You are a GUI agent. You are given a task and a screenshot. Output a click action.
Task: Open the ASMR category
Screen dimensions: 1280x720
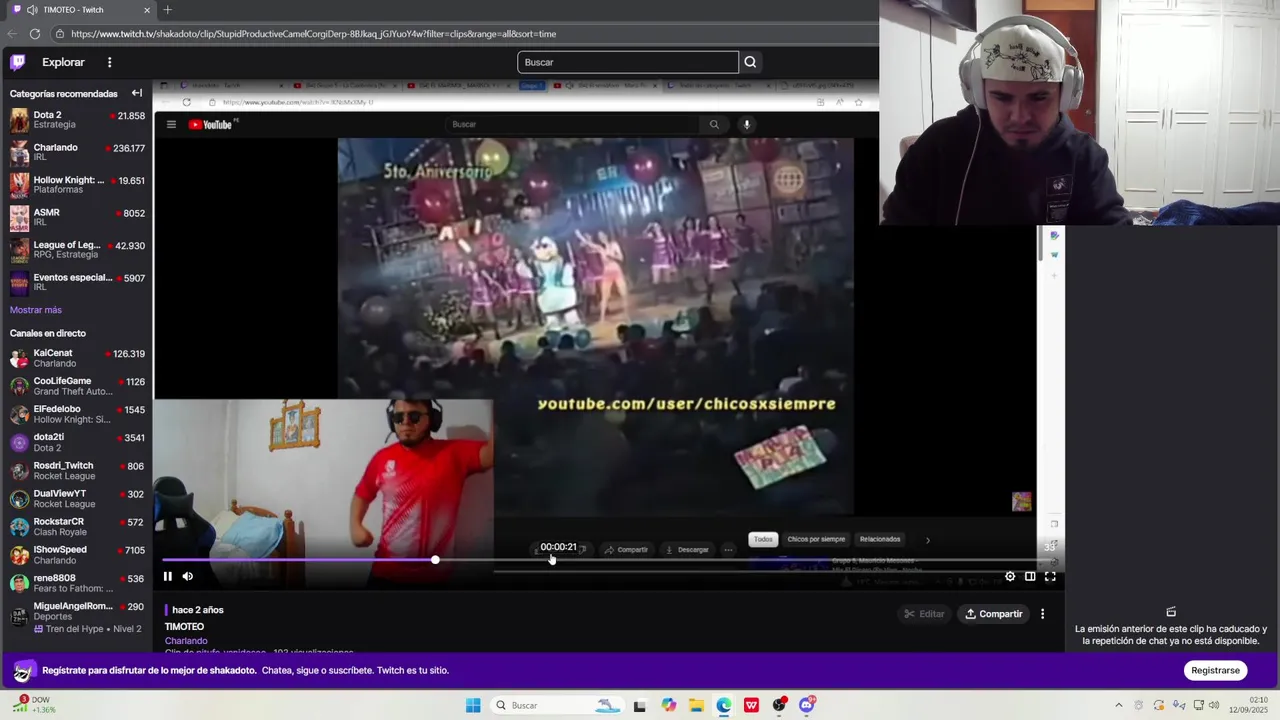pos(77,217)
